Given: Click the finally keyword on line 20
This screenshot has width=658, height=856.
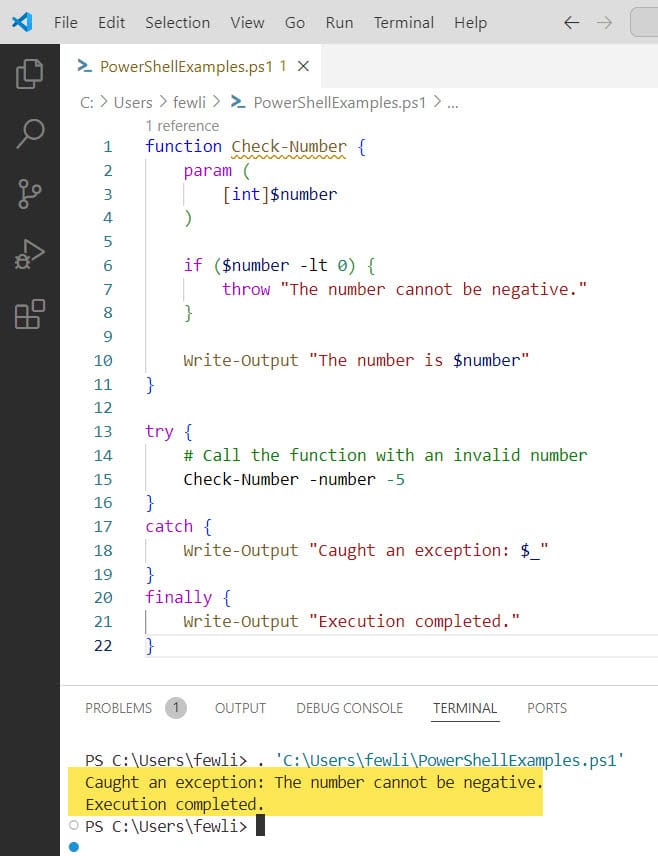Looking at the screenshot, I should coord(179,597).
